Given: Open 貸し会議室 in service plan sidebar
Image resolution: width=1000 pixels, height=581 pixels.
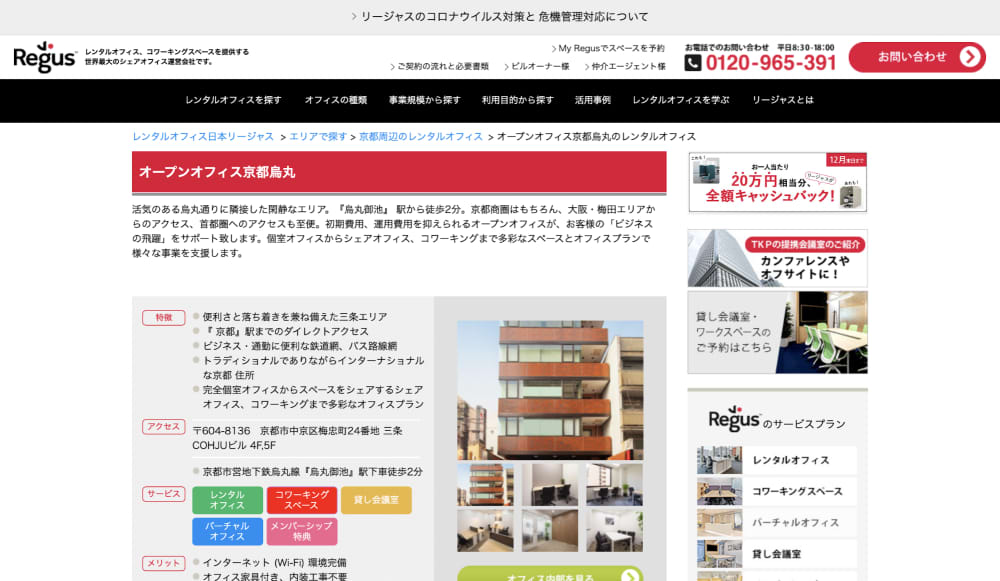Looking at the screenshot, I should (x=777, y=554).
